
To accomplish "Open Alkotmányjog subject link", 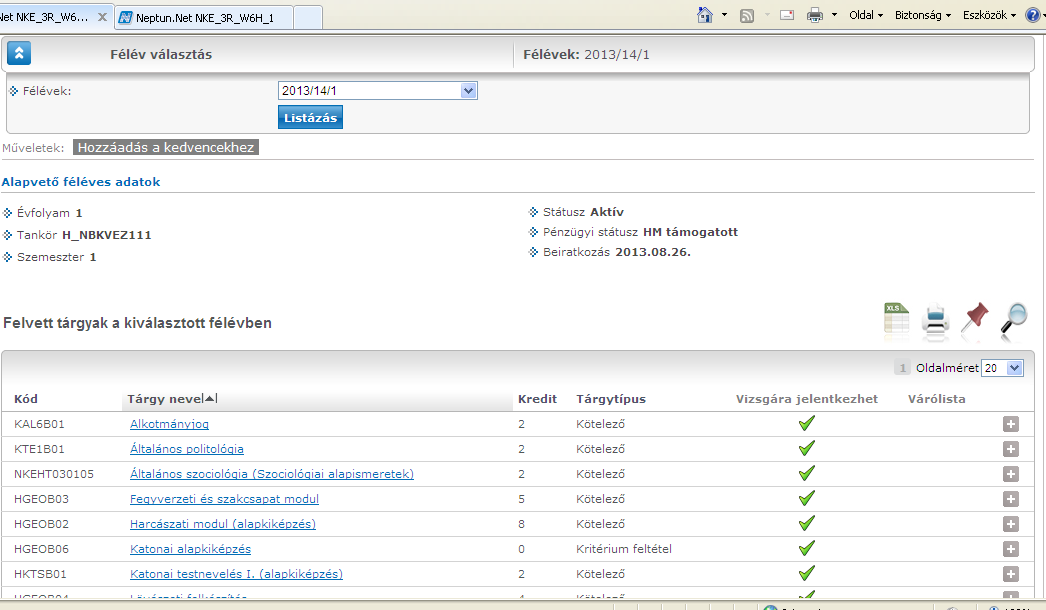I will 169,424.
